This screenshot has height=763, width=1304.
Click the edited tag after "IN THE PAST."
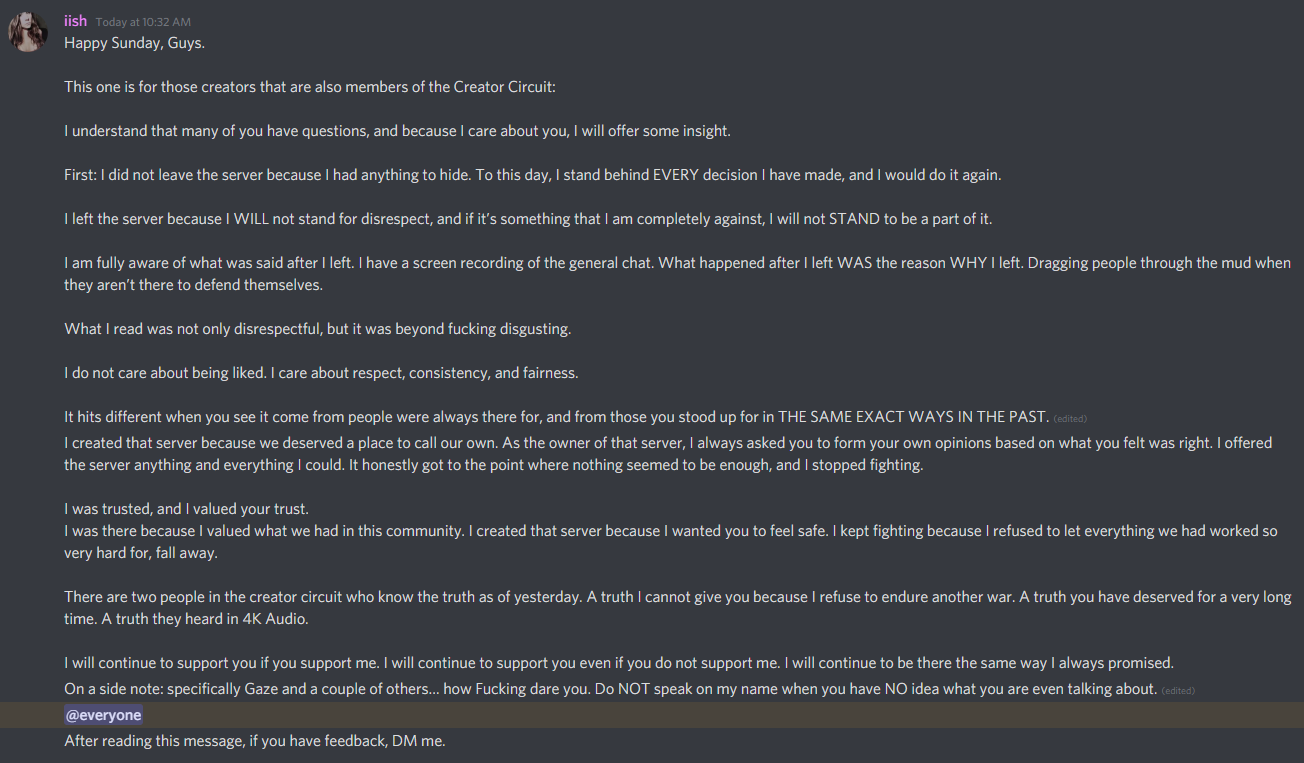click(1070, 418)
